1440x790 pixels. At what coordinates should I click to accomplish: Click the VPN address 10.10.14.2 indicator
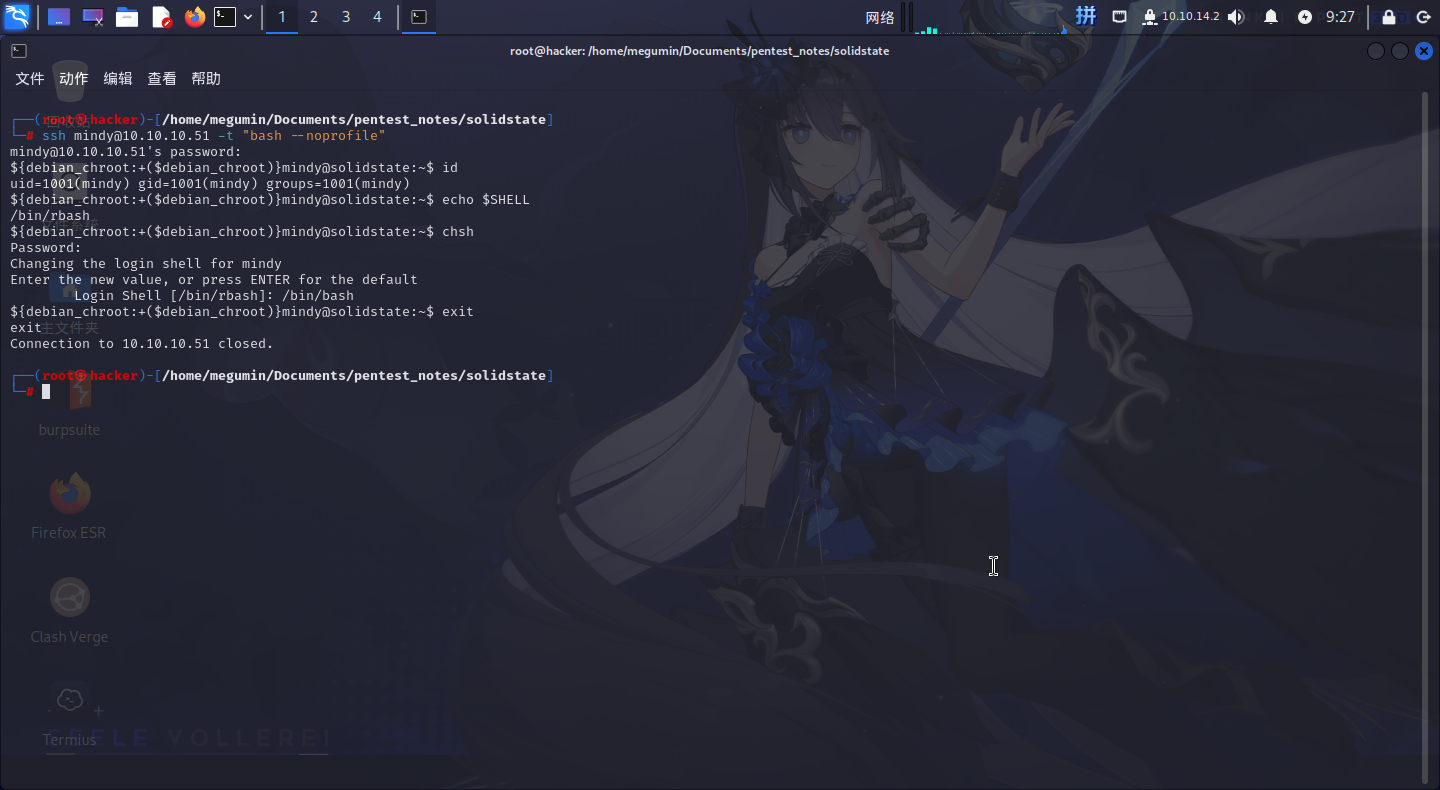(x=1180, y=16)
